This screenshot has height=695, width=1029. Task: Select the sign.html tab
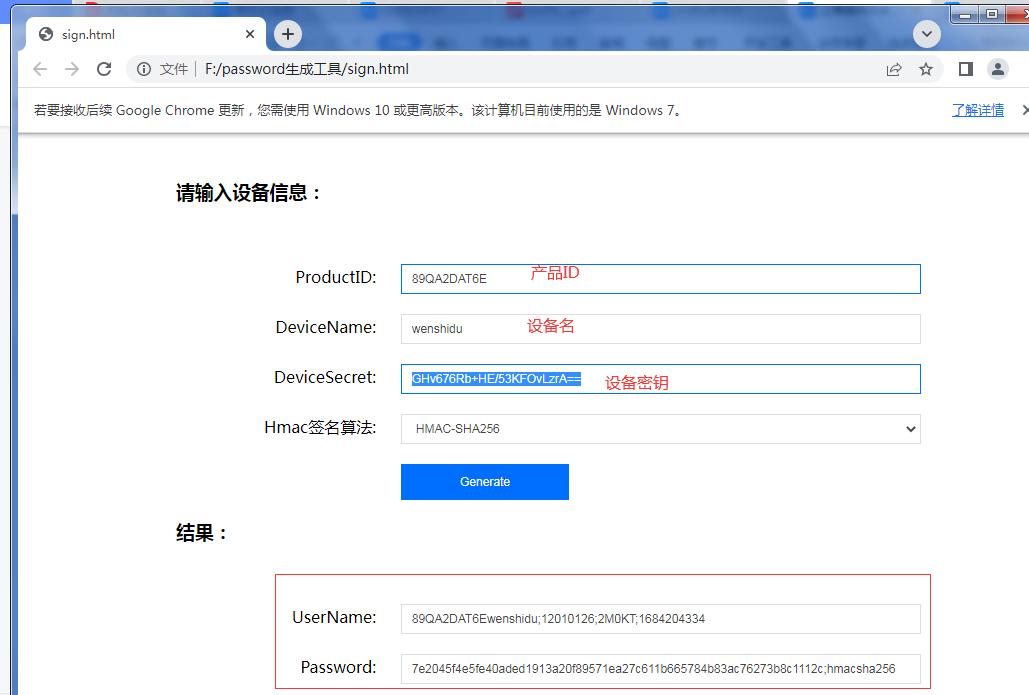coord(130,34)
